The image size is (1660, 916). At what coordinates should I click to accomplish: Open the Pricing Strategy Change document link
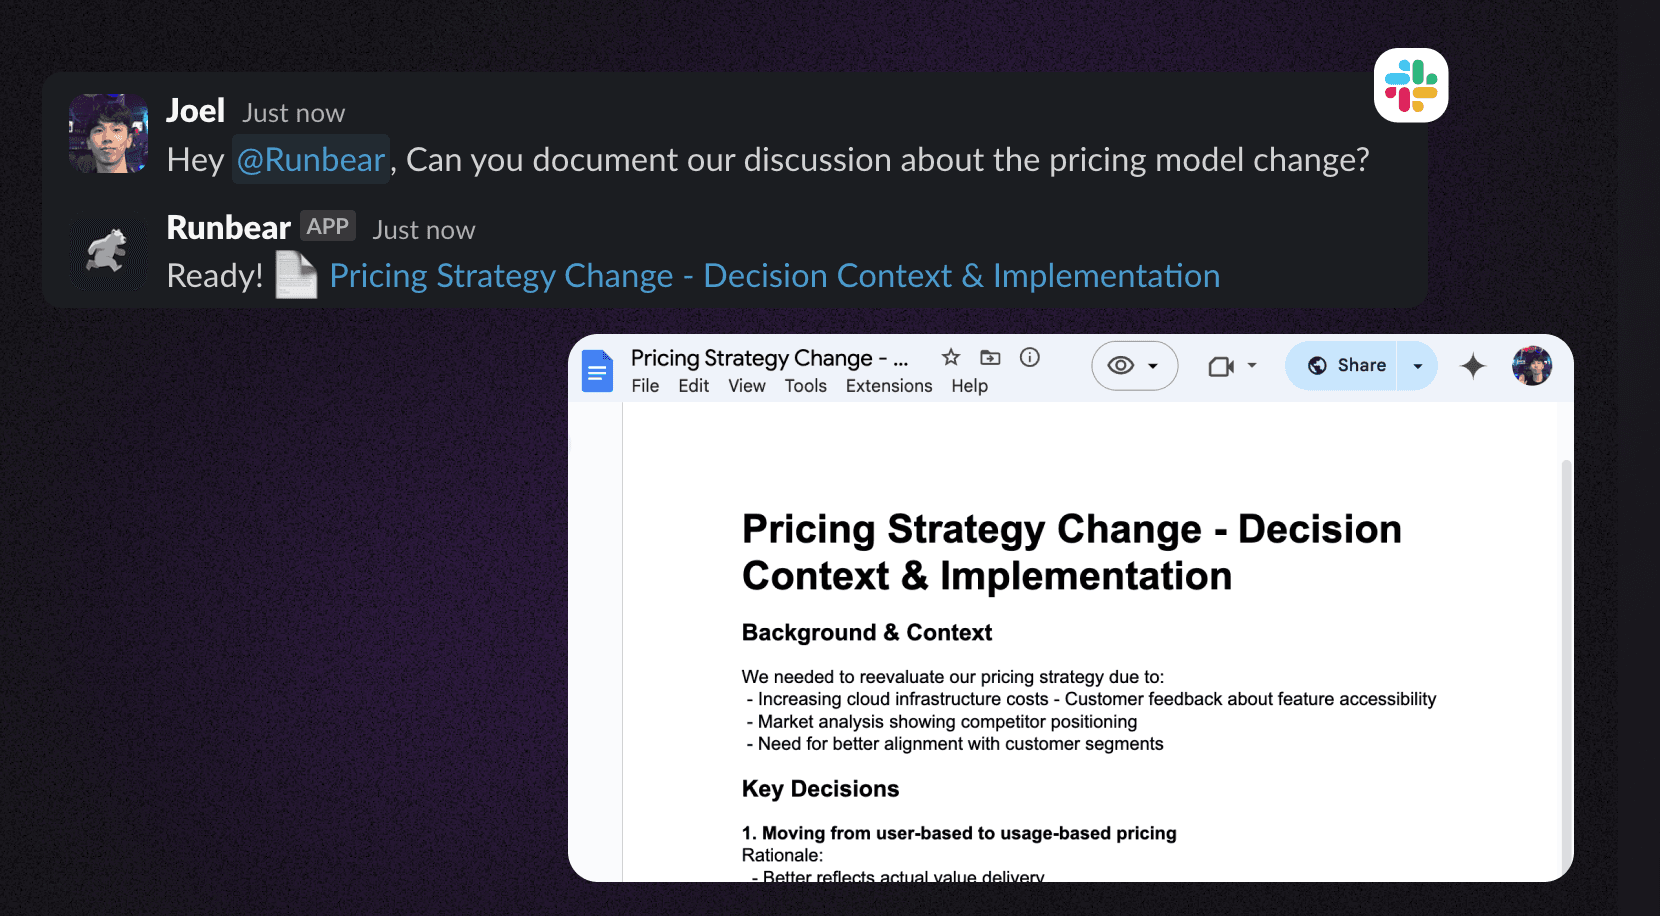point(774,276)
